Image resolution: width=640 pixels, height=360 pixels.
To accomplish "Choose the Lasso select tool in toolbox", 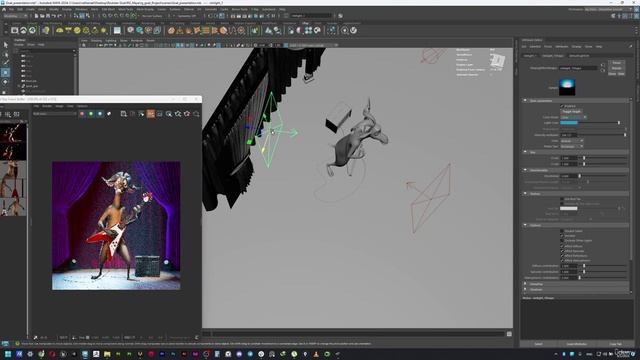I will point(5,54).
